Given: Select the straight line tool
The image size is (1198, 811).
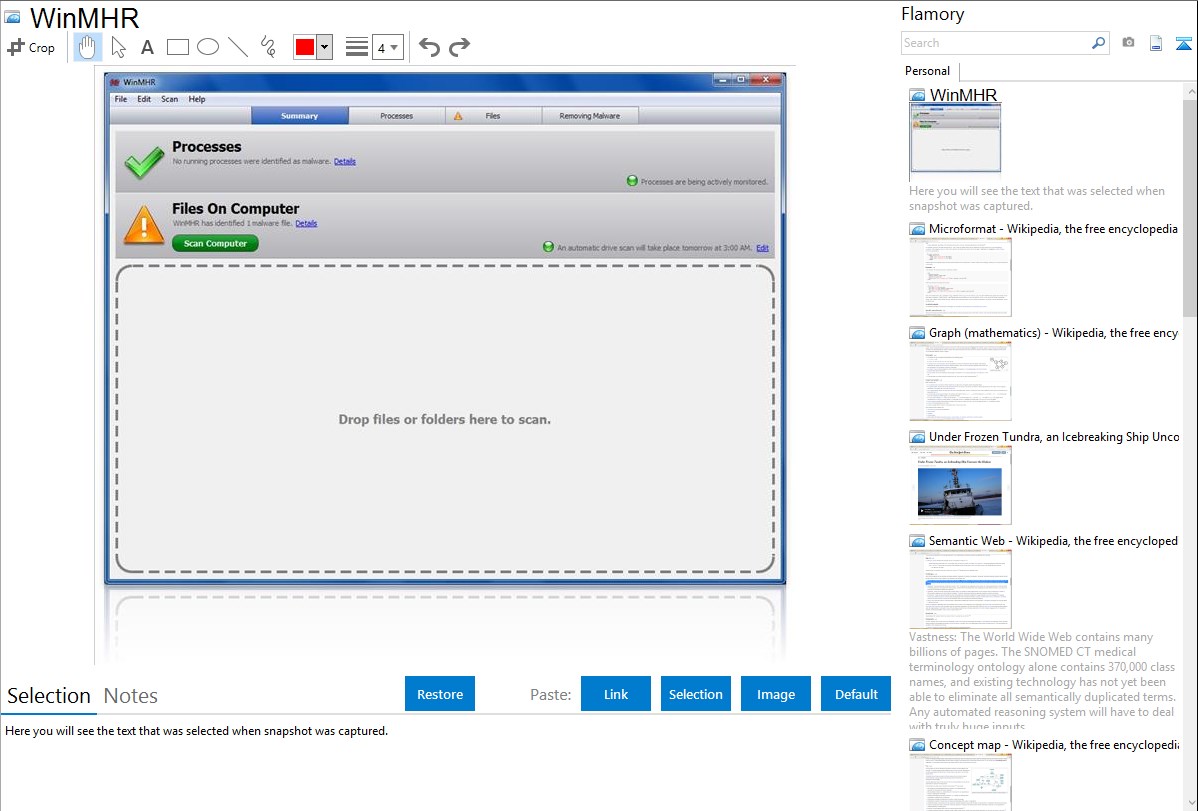Looking at the screenshot, I should pos(238,47).
